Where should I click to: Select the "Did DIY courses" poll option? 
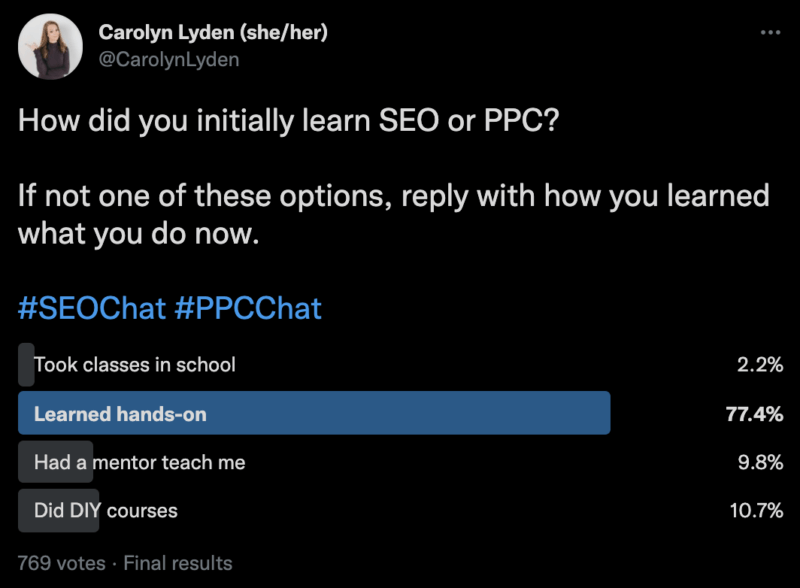(105, 511)
